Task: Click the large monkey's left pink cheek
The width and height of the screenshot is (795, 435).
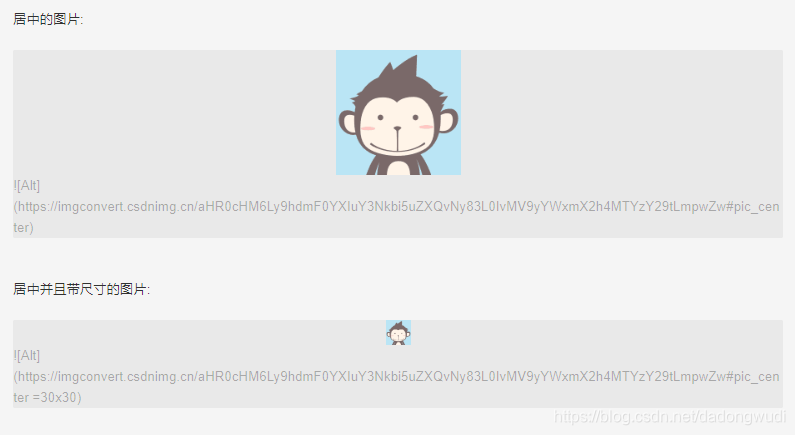Action: click(368, 128)
